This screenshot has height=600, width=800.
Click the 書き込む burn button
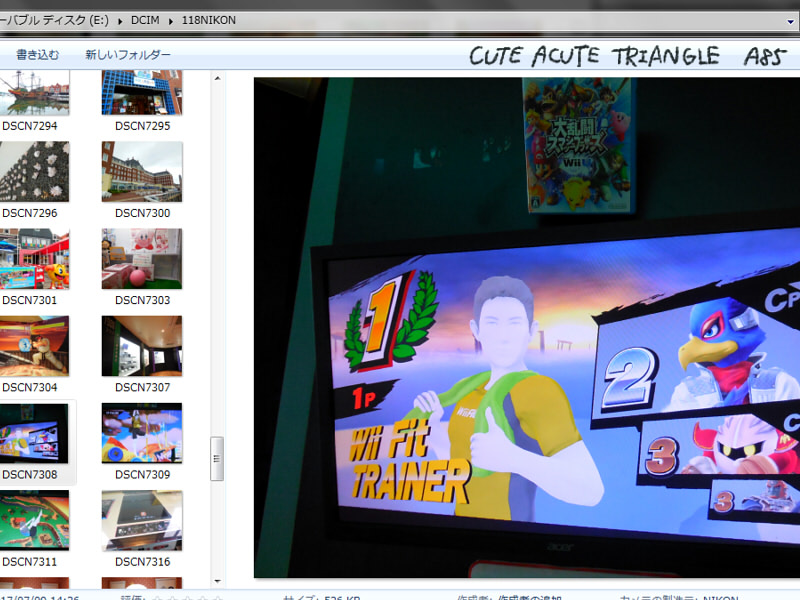tap(37, 55)
